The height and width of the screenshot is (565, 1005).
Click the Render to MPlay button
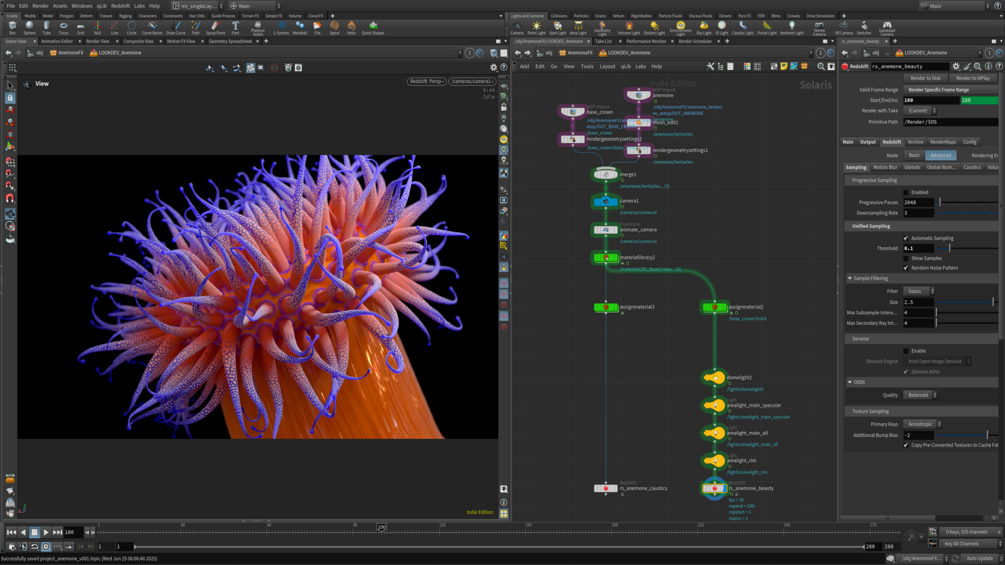coord(972,78)
